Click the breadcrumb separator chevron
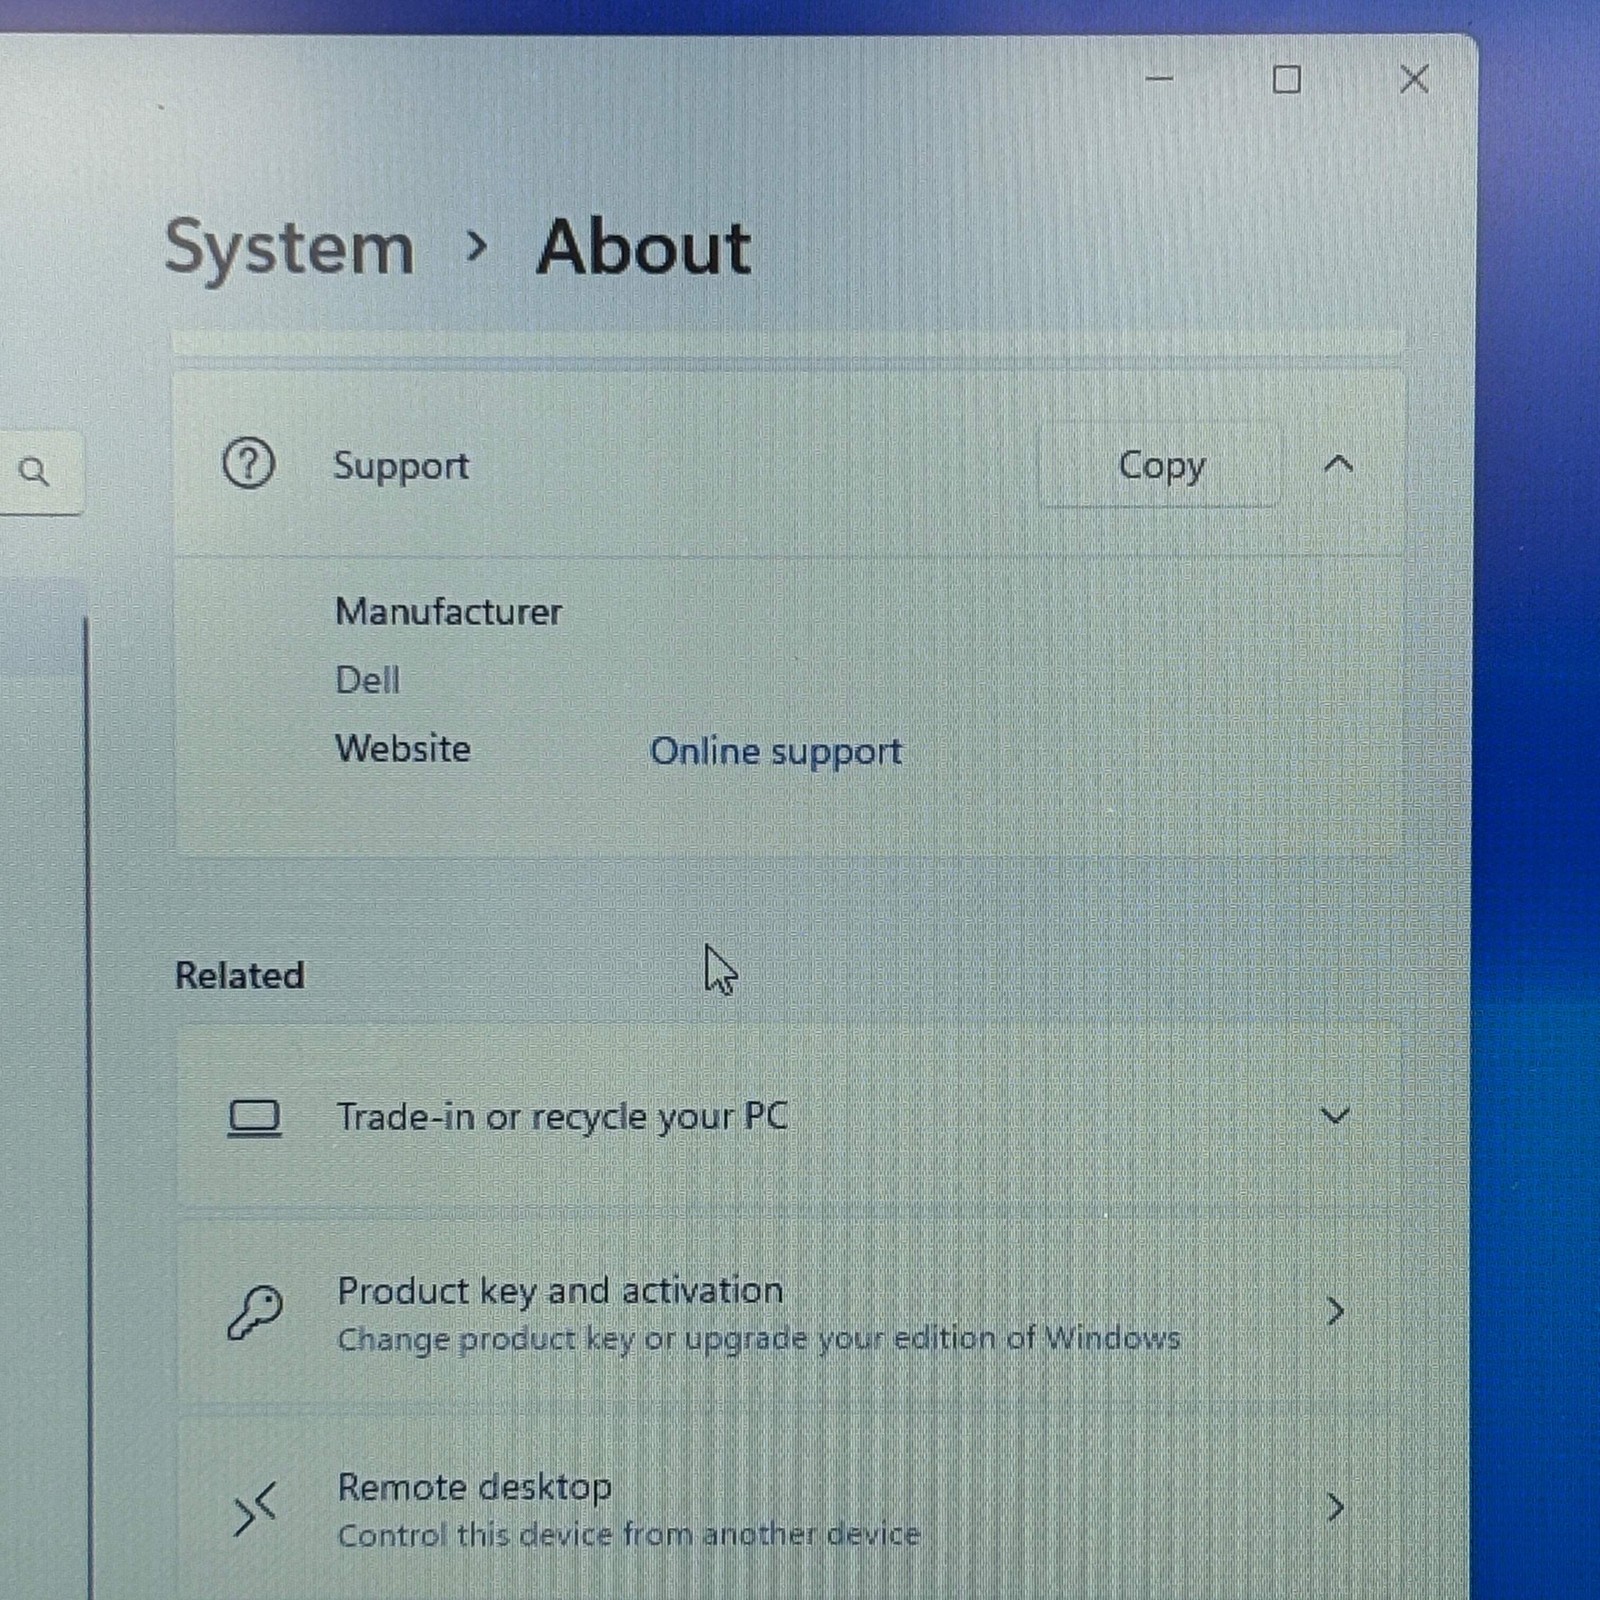Image resolution: width=1600 pixels, height=1600 pixels. pyautogui.click(x=477, y=246)
